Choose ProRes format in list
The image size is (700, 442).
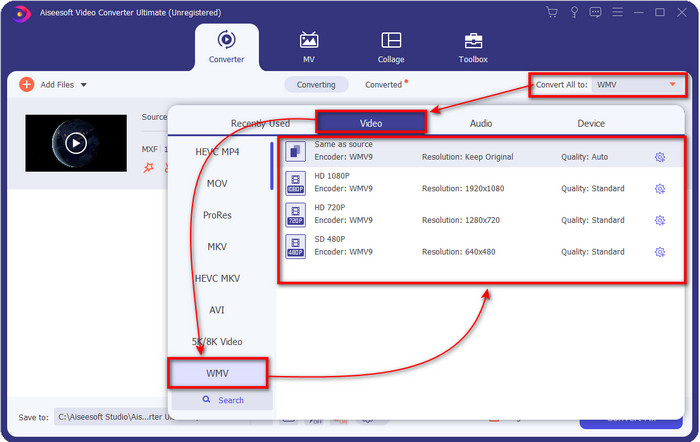(x=217, y=215)
